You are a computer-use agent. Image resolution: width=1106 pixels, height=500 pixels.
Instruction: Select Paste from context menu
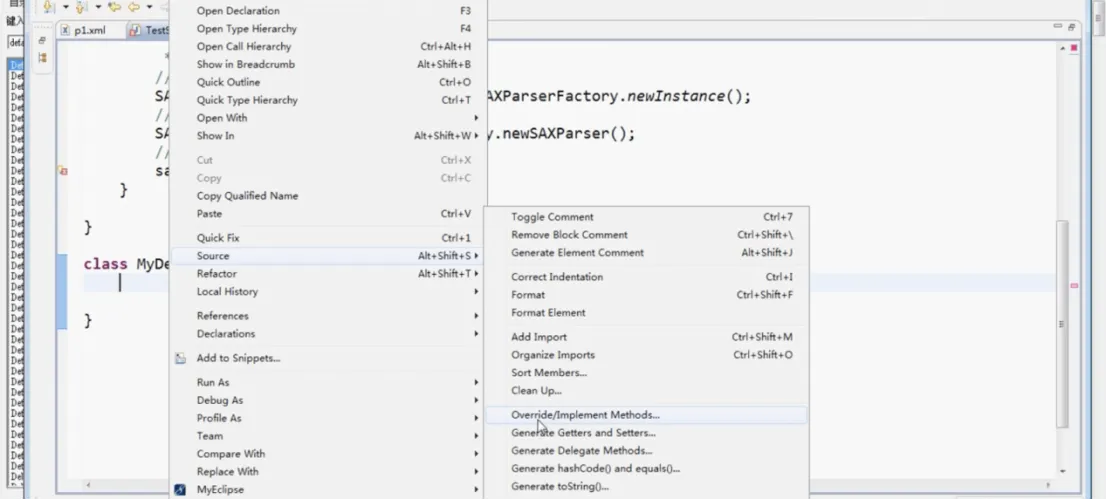click(328, 214)
